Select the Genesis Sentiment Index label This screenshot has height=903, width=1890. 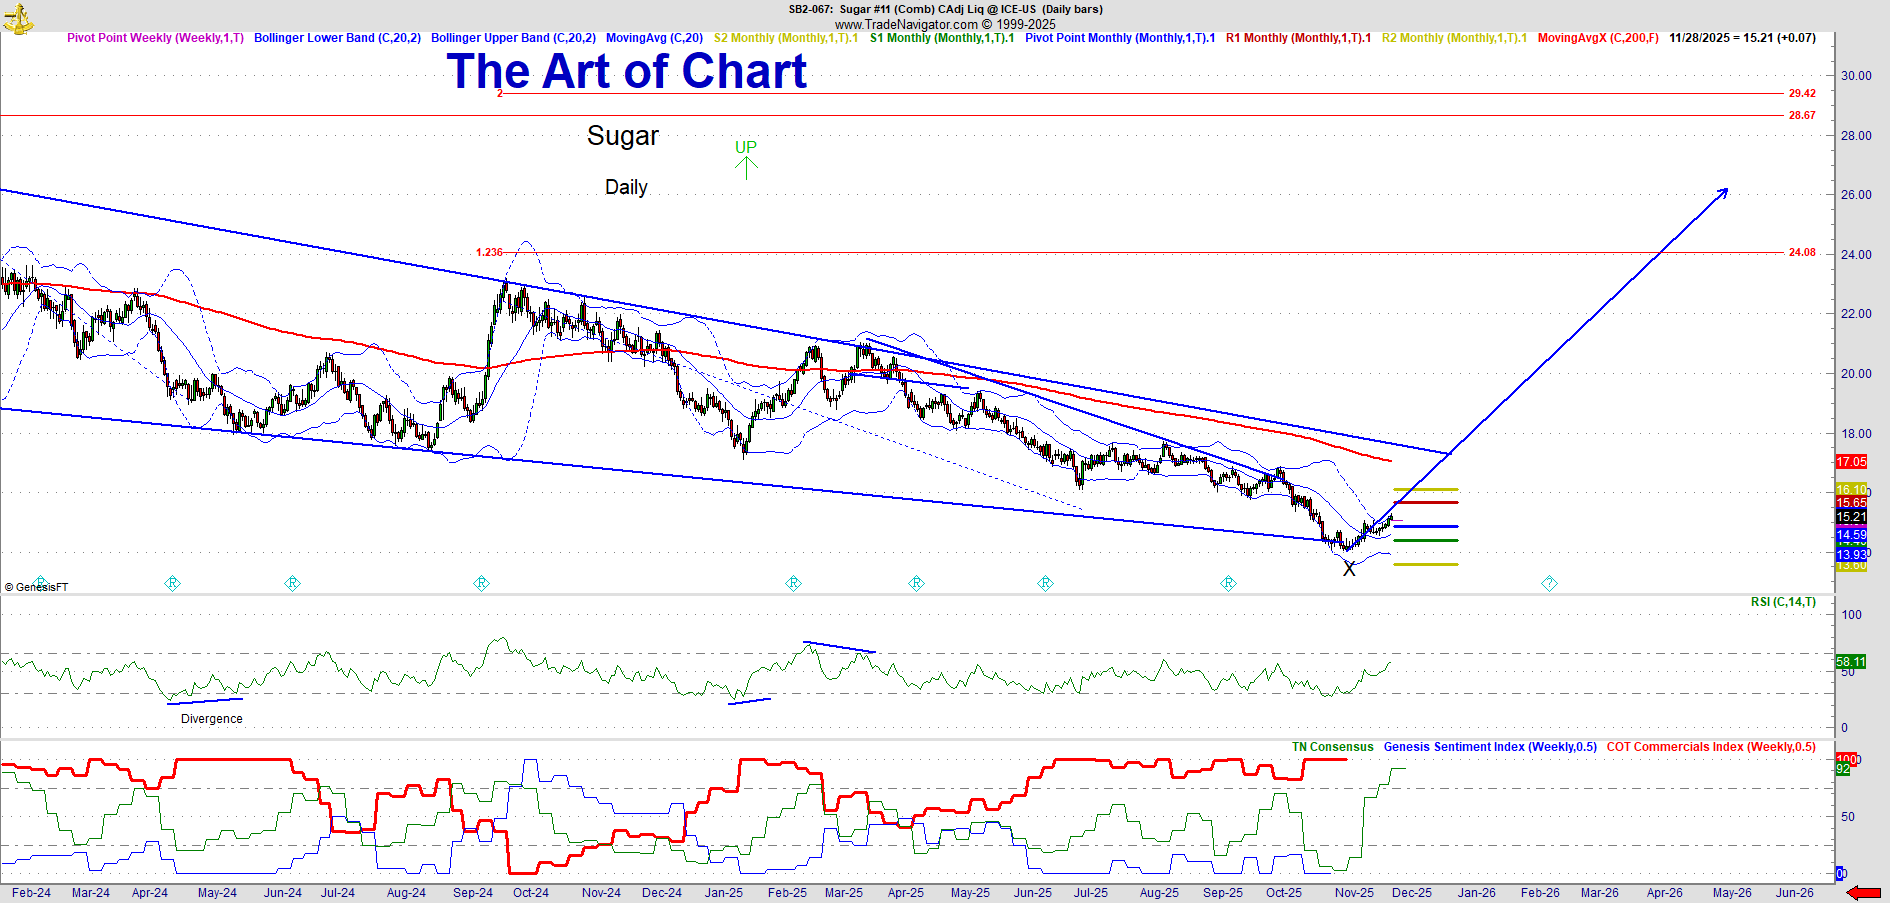(1490, 747)
